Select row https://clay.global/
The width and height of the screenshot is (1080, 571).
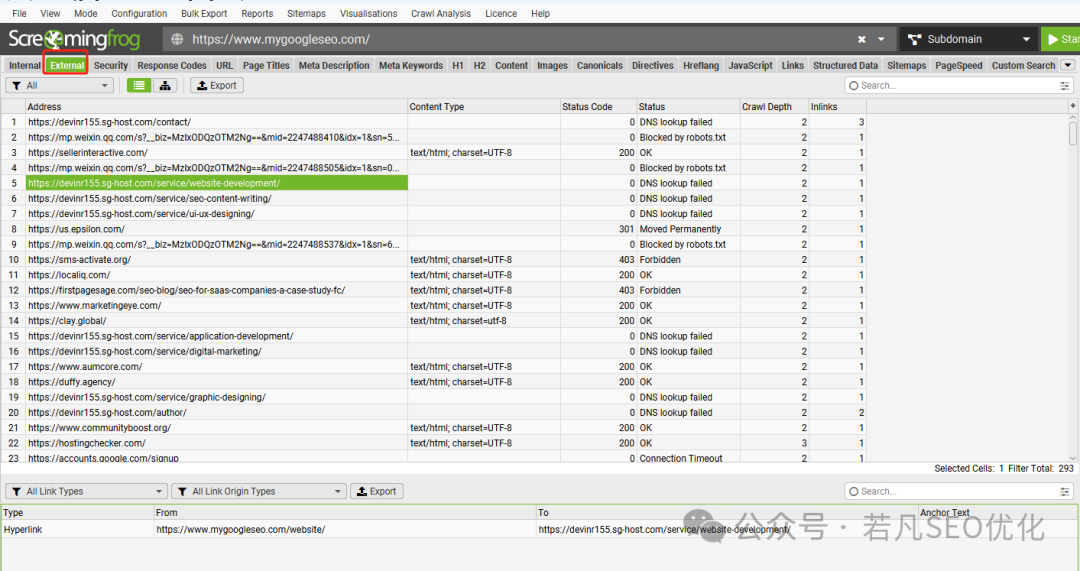tap(433, 321)
